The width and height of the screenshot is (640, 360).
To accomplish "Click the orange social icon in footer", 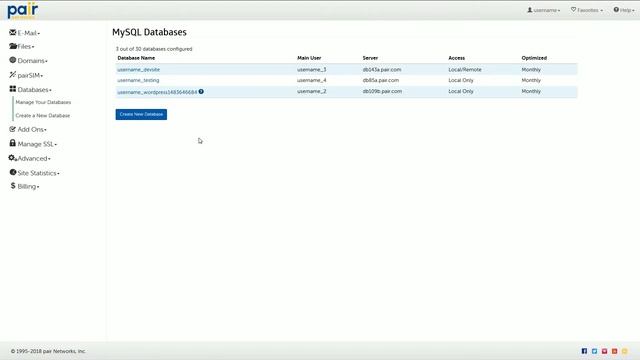I will (614, 351).
